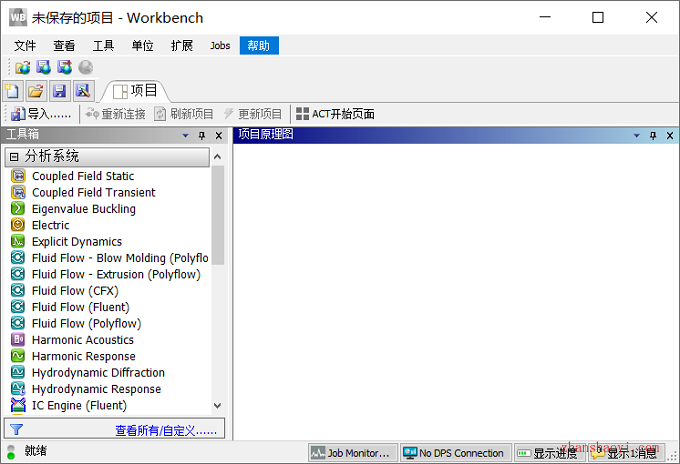The height and width of the screenshot is (464, 680).
Task: Click the 显示1消息 show messages button
Action: [626, 453]
